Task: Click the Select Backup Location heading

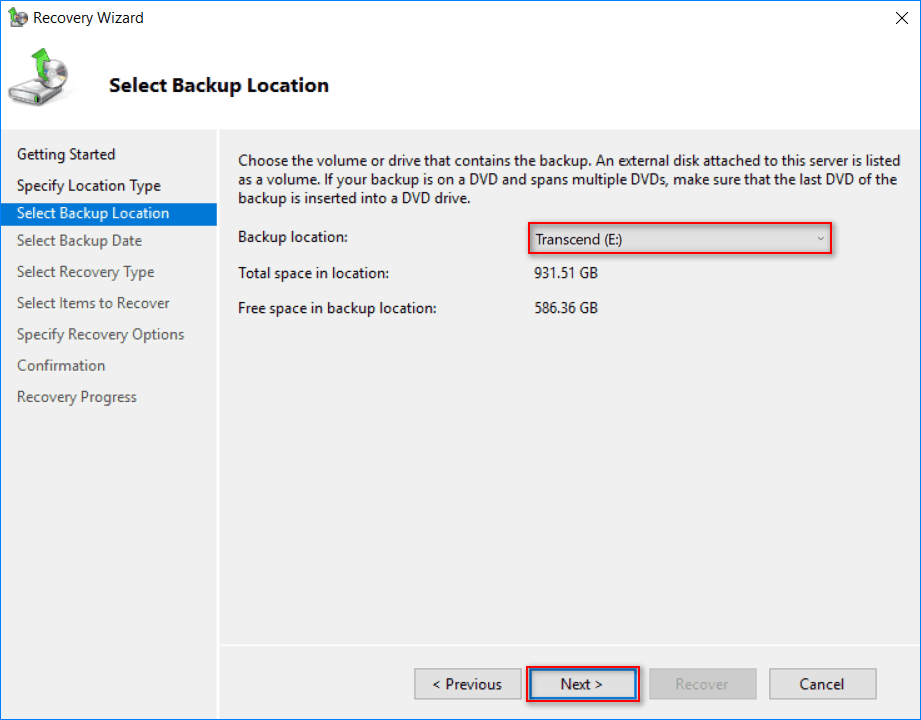Action: [x=219, y=86]
